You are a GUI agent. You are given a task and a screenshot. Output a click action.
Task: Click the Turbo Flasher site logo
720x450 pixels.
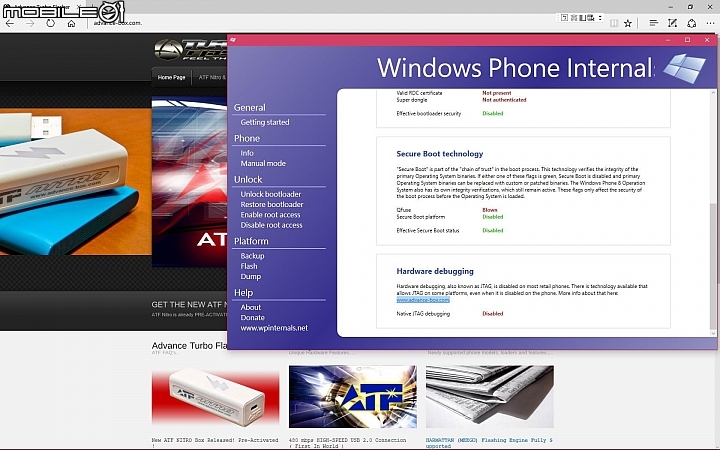point(191,50)
